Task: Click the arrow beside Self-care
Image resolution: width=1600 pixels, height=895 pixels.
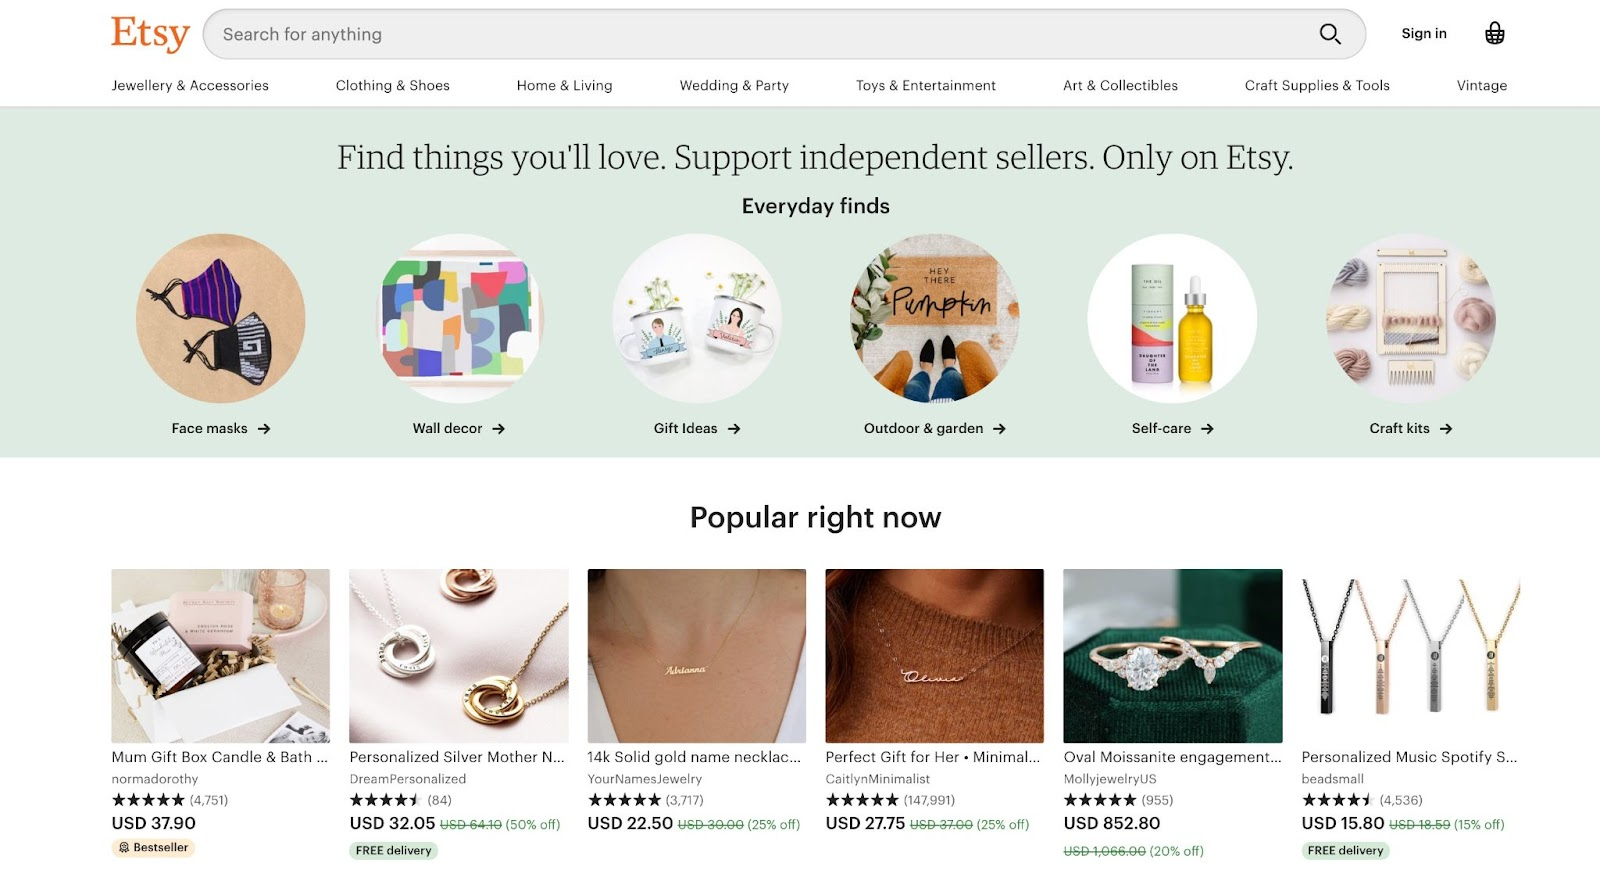Action: [1208, 428]
